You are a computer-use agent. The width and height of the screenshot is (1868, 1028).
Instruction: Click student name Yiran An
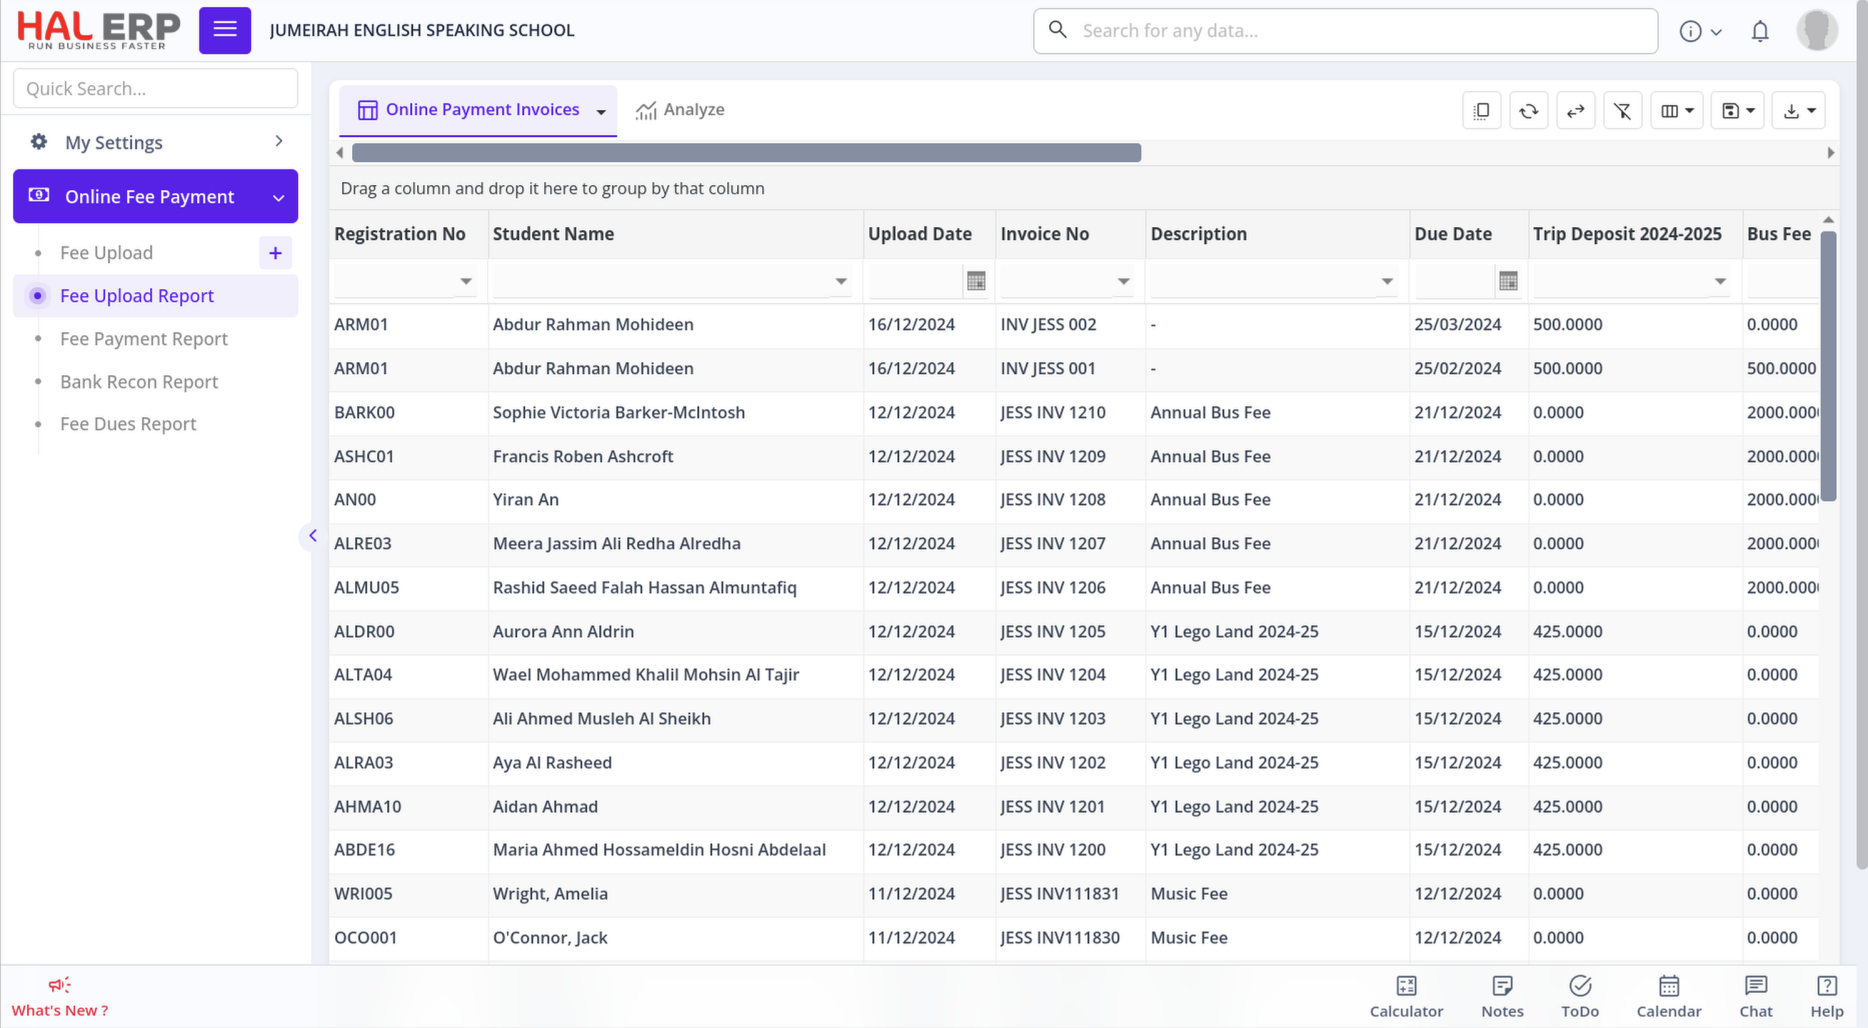[x=526, y=500]
